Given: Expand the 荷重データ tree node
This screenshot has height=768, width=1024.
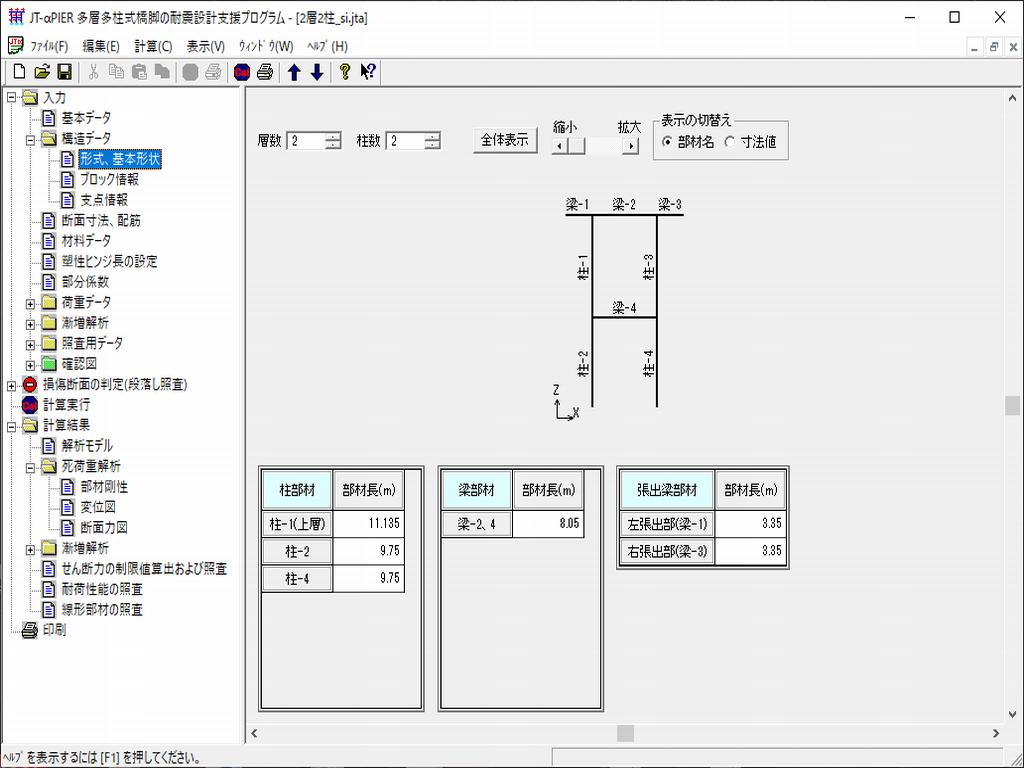Looking at the screenshot, I should coord(31,302).
